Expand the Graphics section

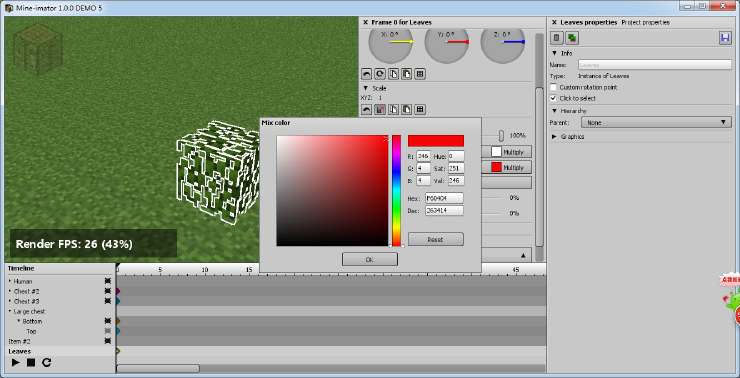coord(555,136)
